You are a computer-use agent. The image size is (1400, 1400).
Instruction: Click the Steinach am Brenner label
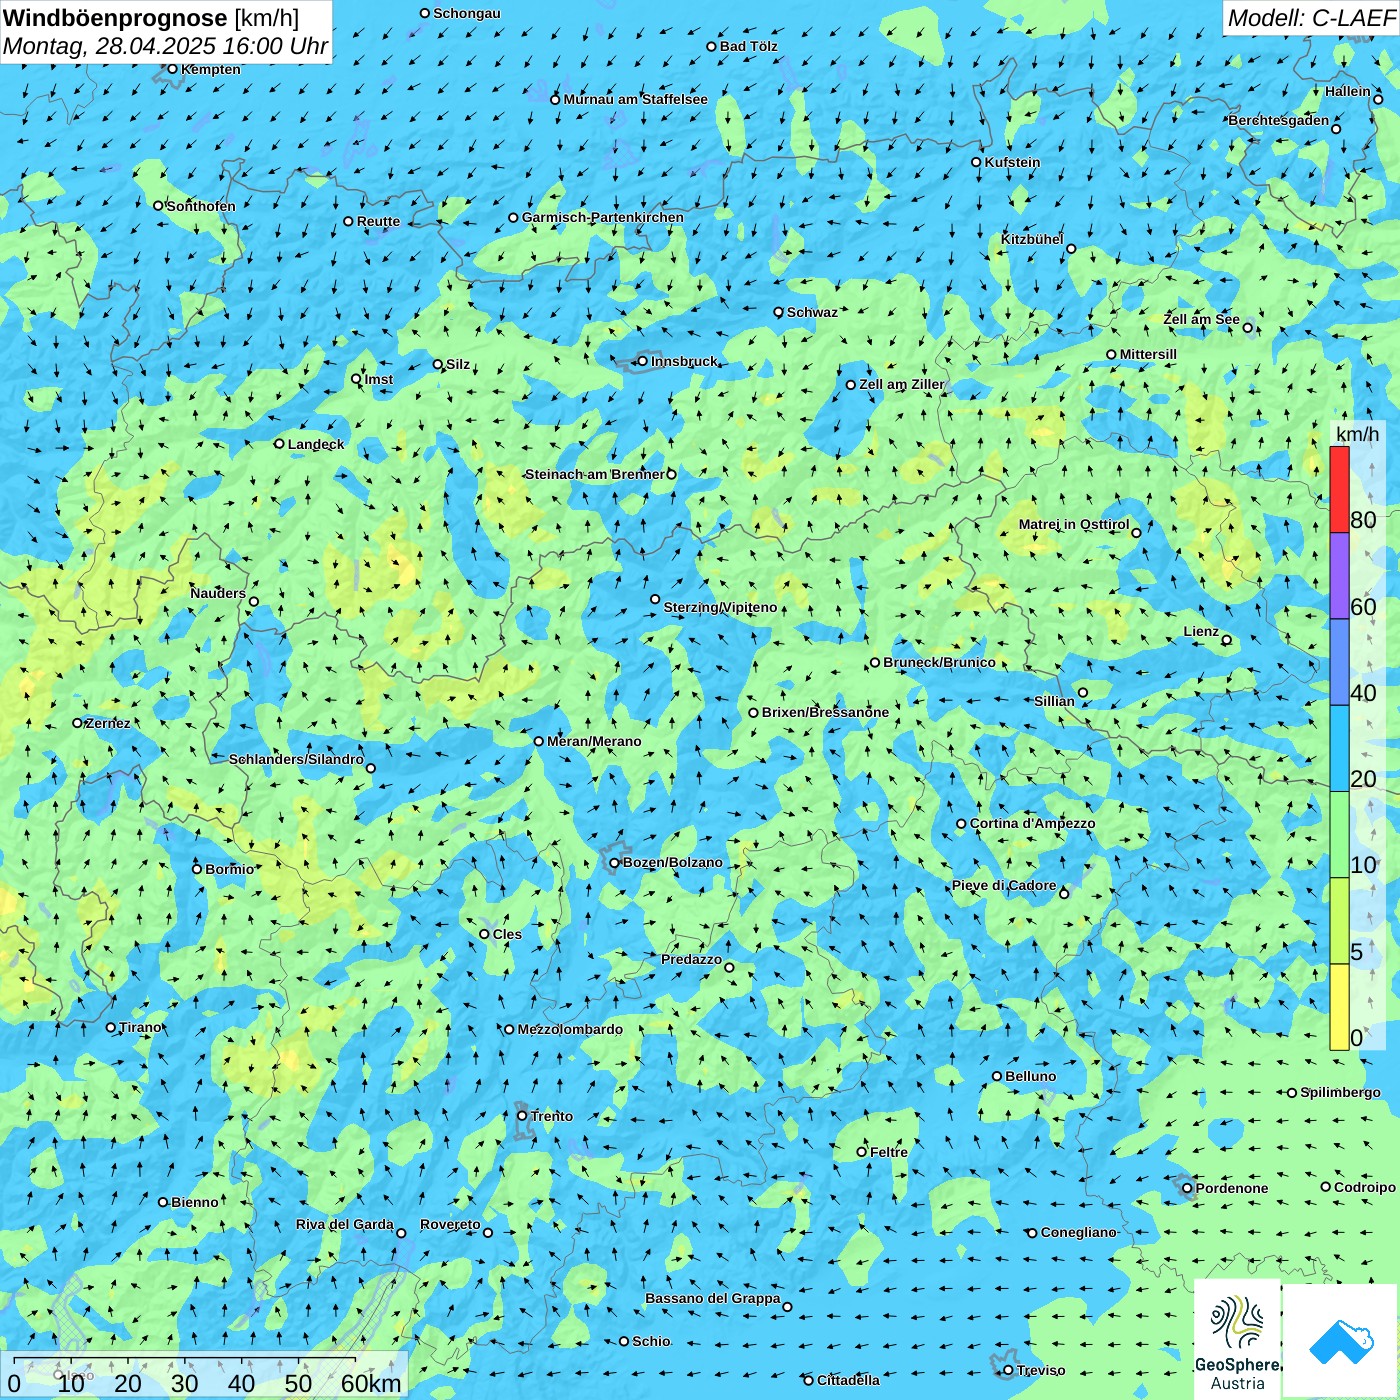click(x=594, y=474)
